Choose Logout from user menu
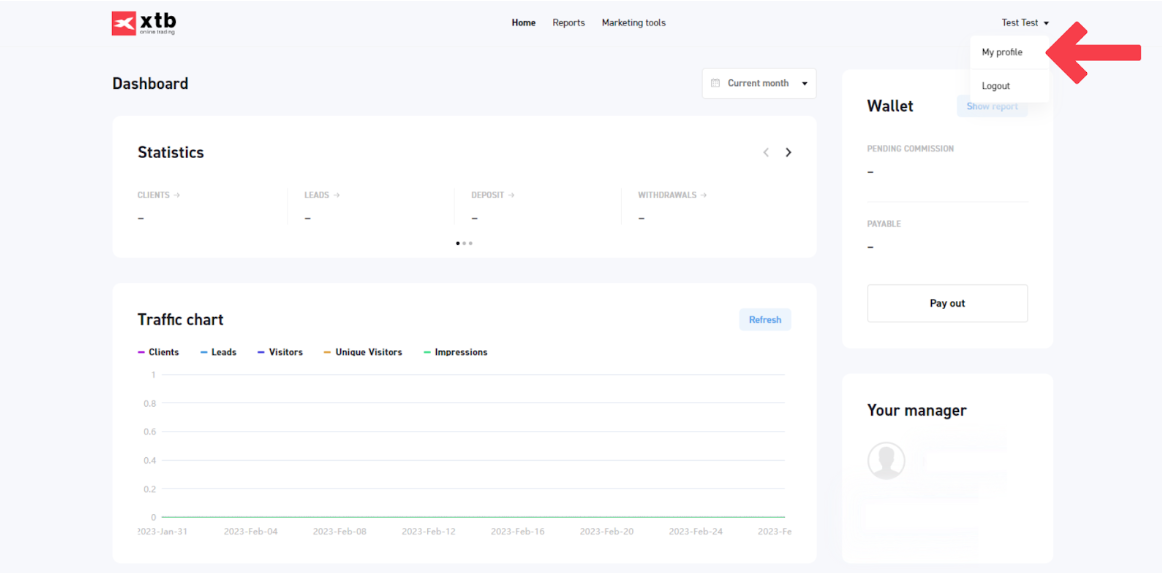 tap(996, 86)
